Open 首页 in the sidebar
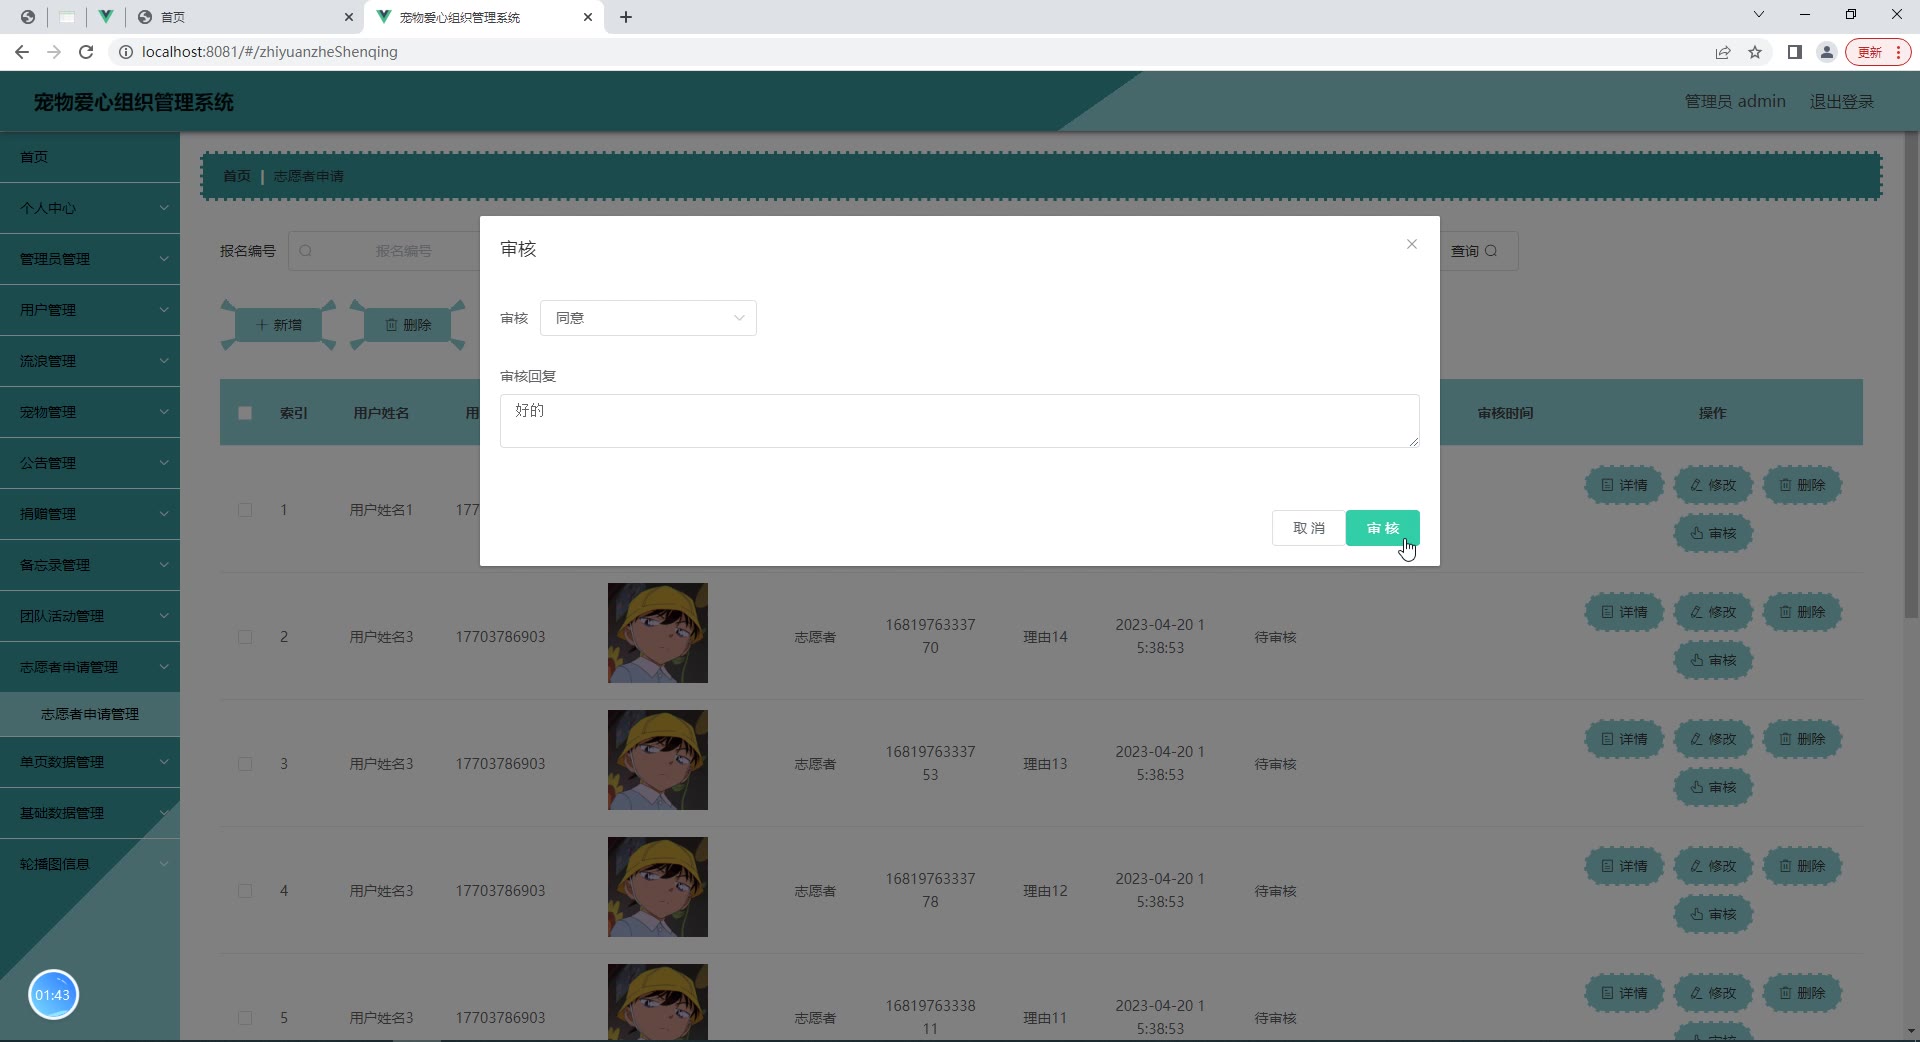 coord(90,157)
